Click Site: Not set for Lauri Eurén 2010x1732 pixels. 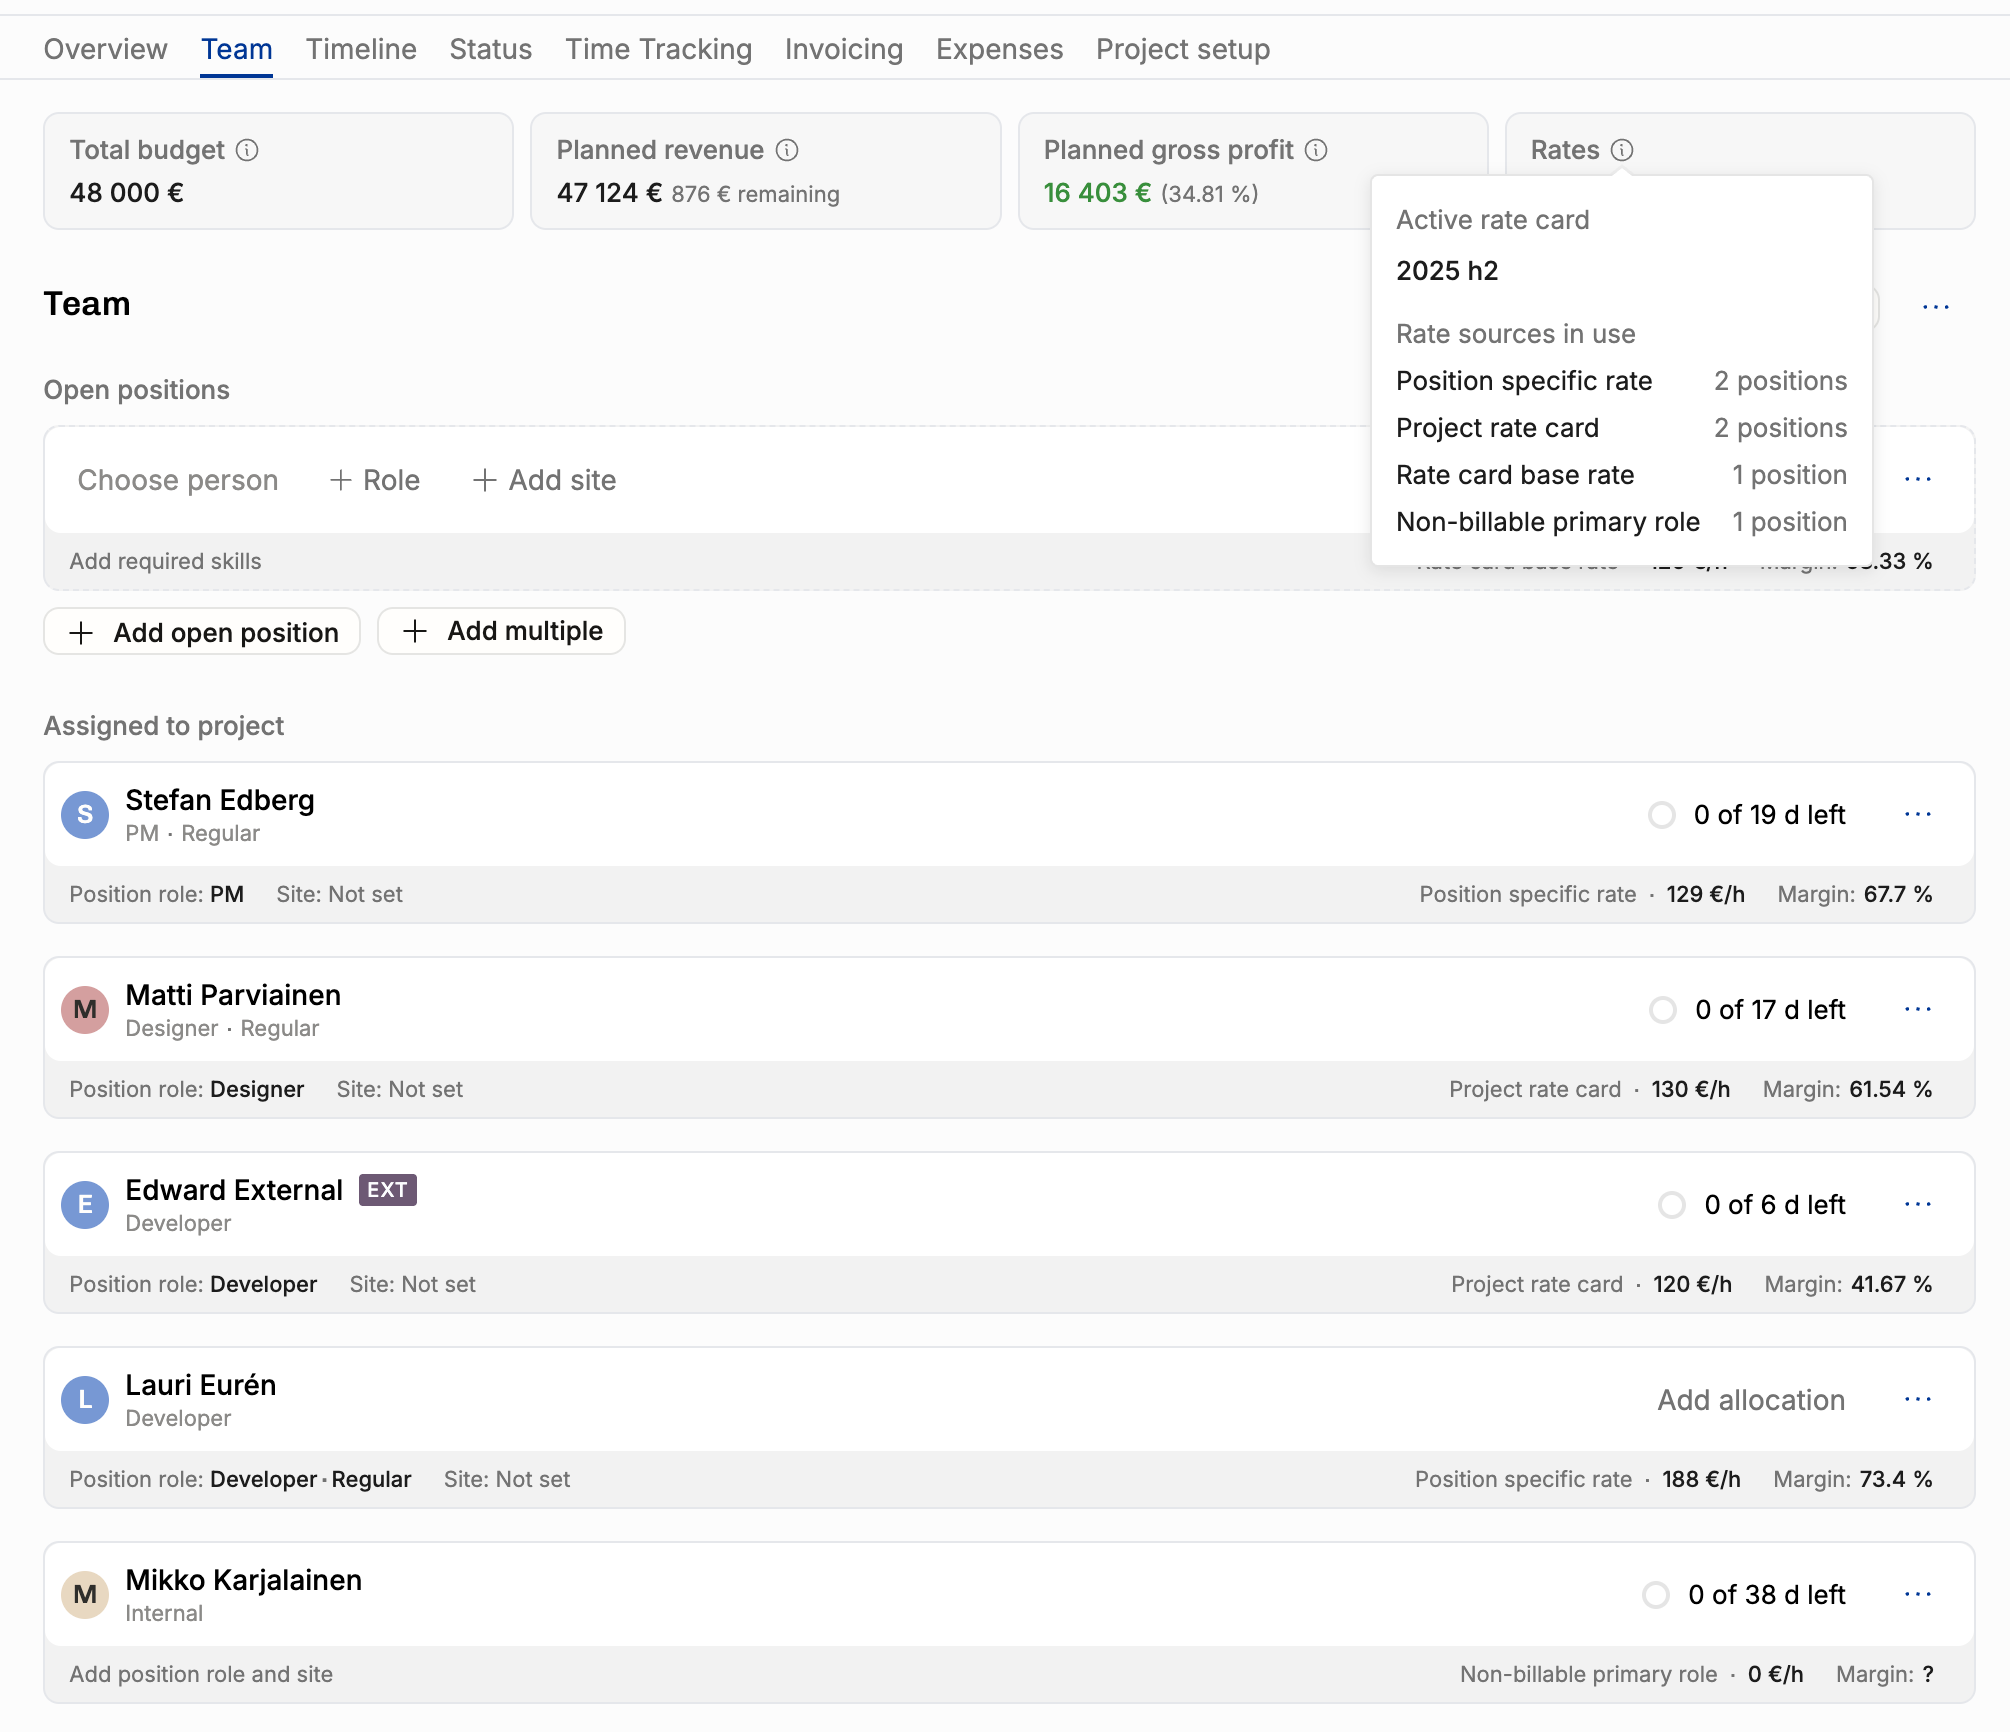[x=507, y=1479]
